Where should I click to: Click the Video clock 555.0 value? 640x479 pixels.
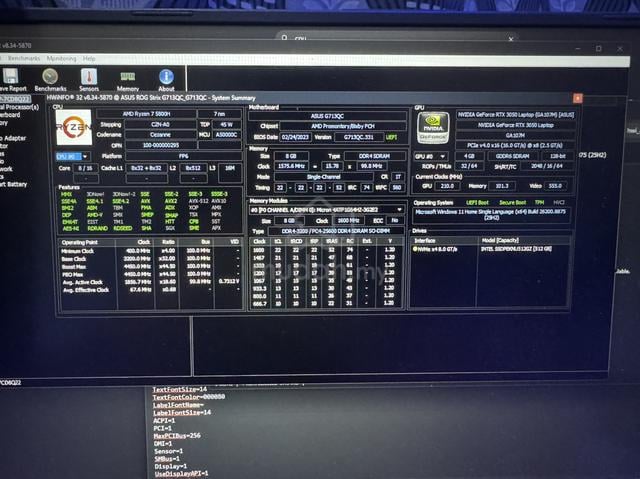pos(555,186)
